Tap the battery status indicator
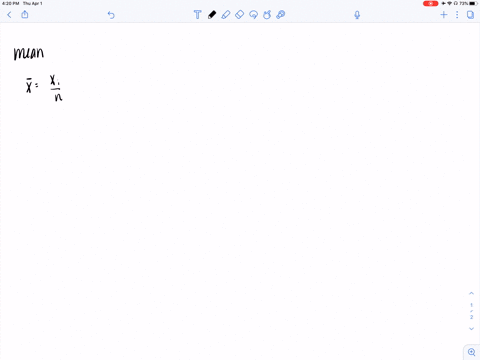 tap(473, 3)
